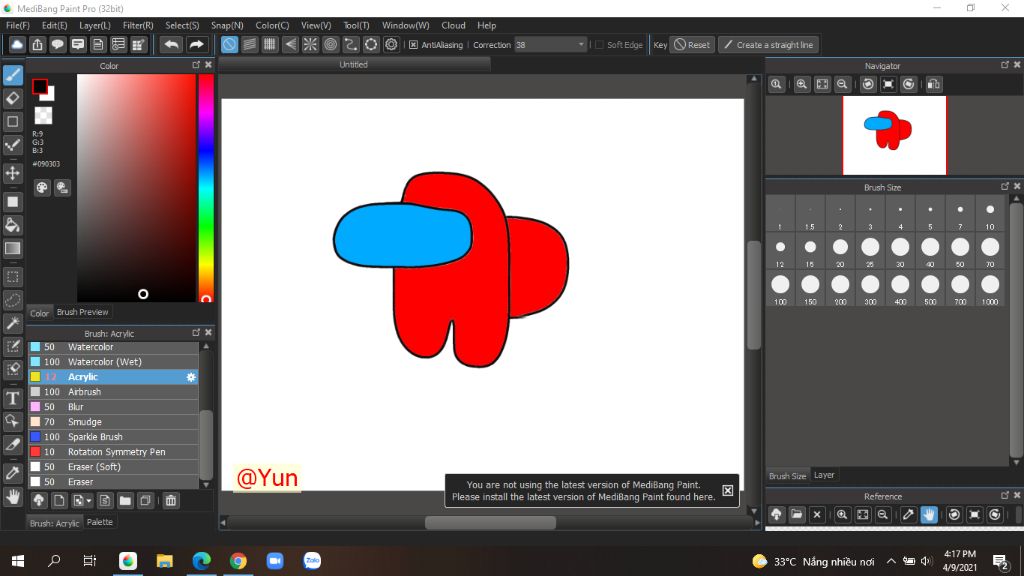This screenshot has width=1024, height=576.
Task: Click the Redo arrow
Action: (196, 44)
